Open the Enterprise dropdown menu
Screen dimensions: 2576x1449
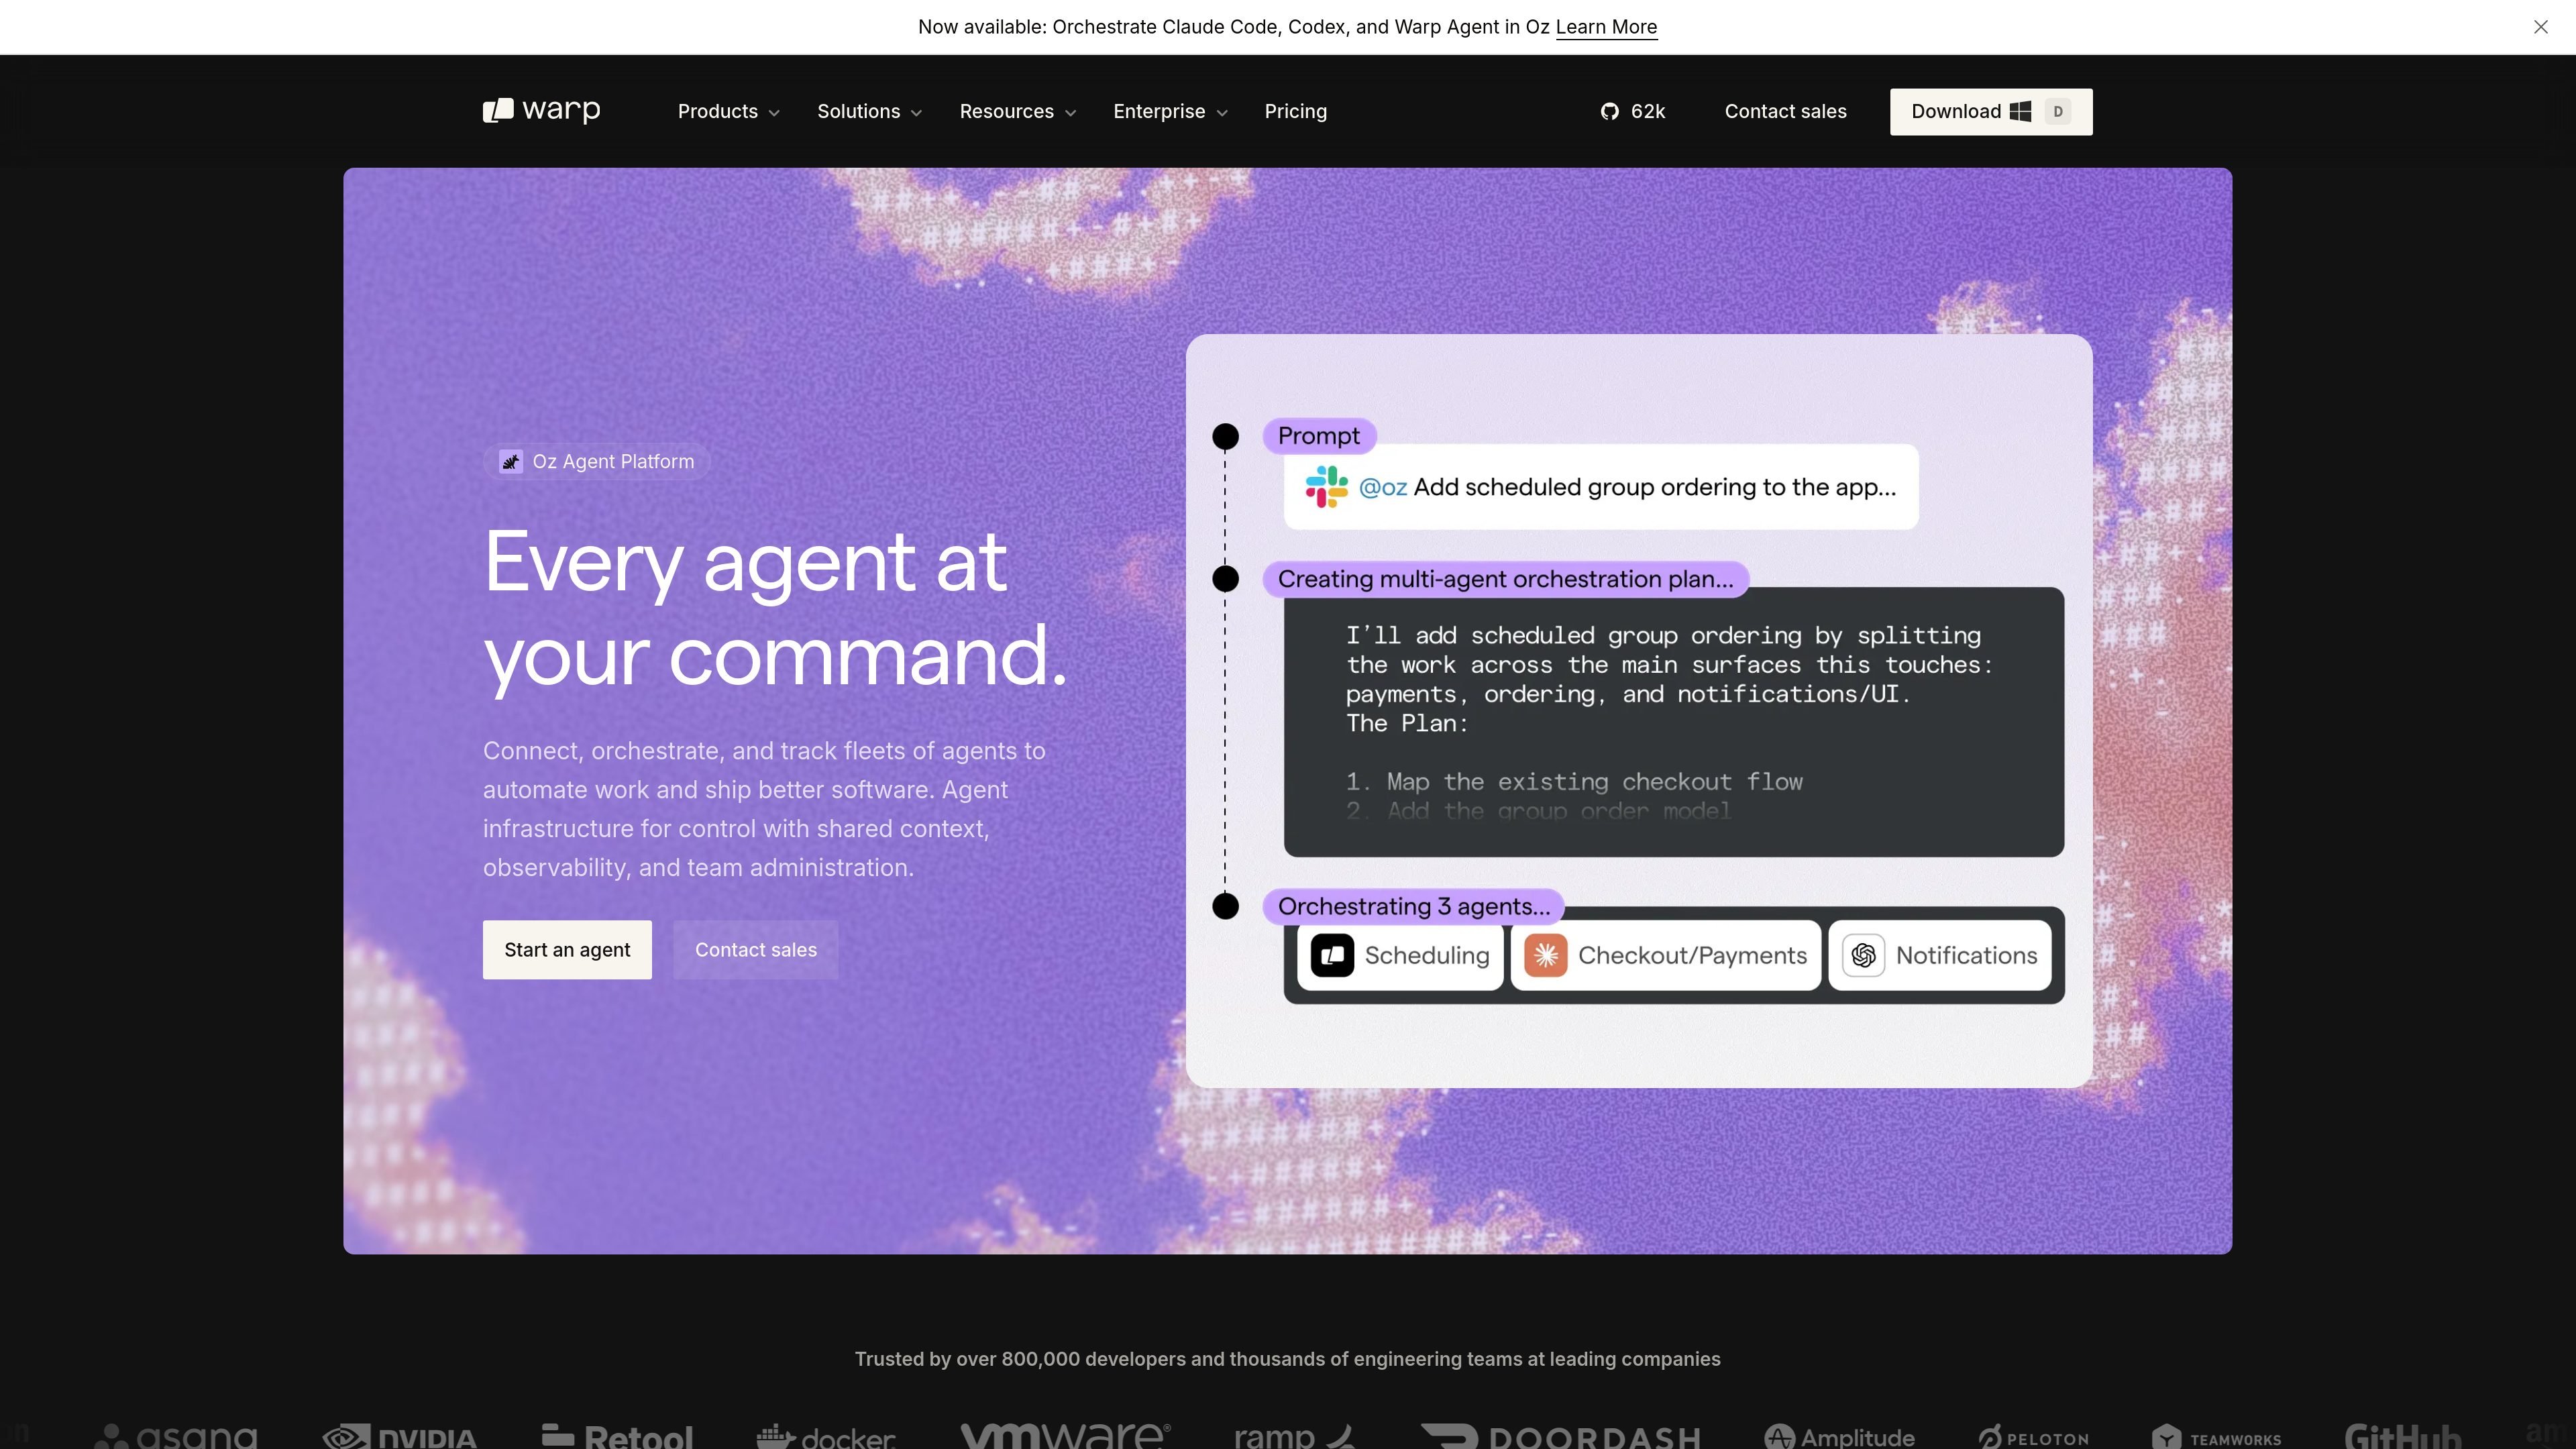pyautogui.click(x=1170, y=111)
